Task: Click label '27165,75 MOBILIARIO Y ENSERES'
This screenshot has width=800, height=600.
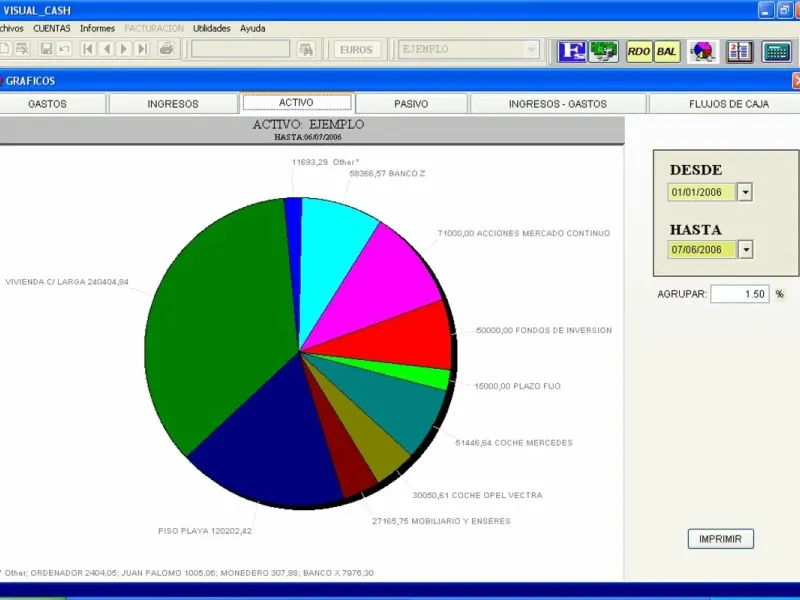Action: pyautogui.click(x=441, y=521)
